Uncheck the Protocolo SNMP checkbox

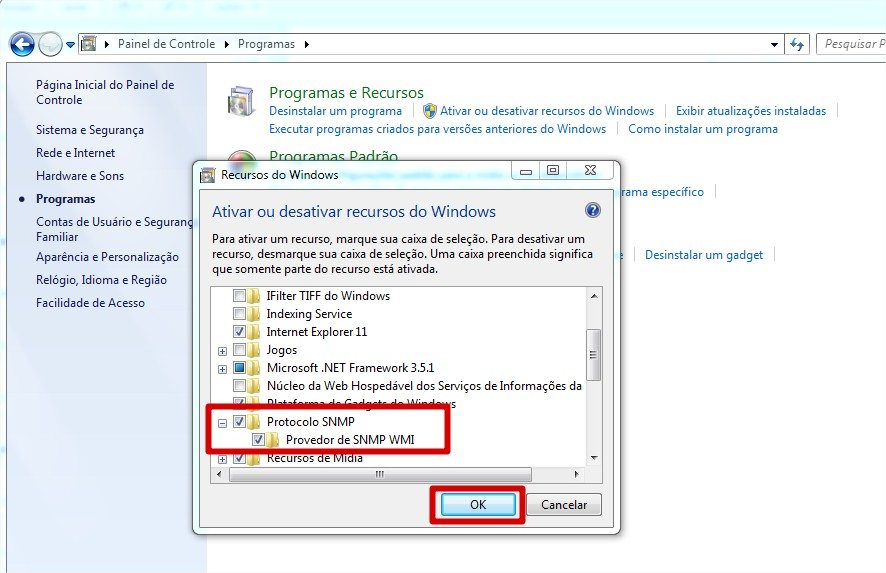[239, 422]
